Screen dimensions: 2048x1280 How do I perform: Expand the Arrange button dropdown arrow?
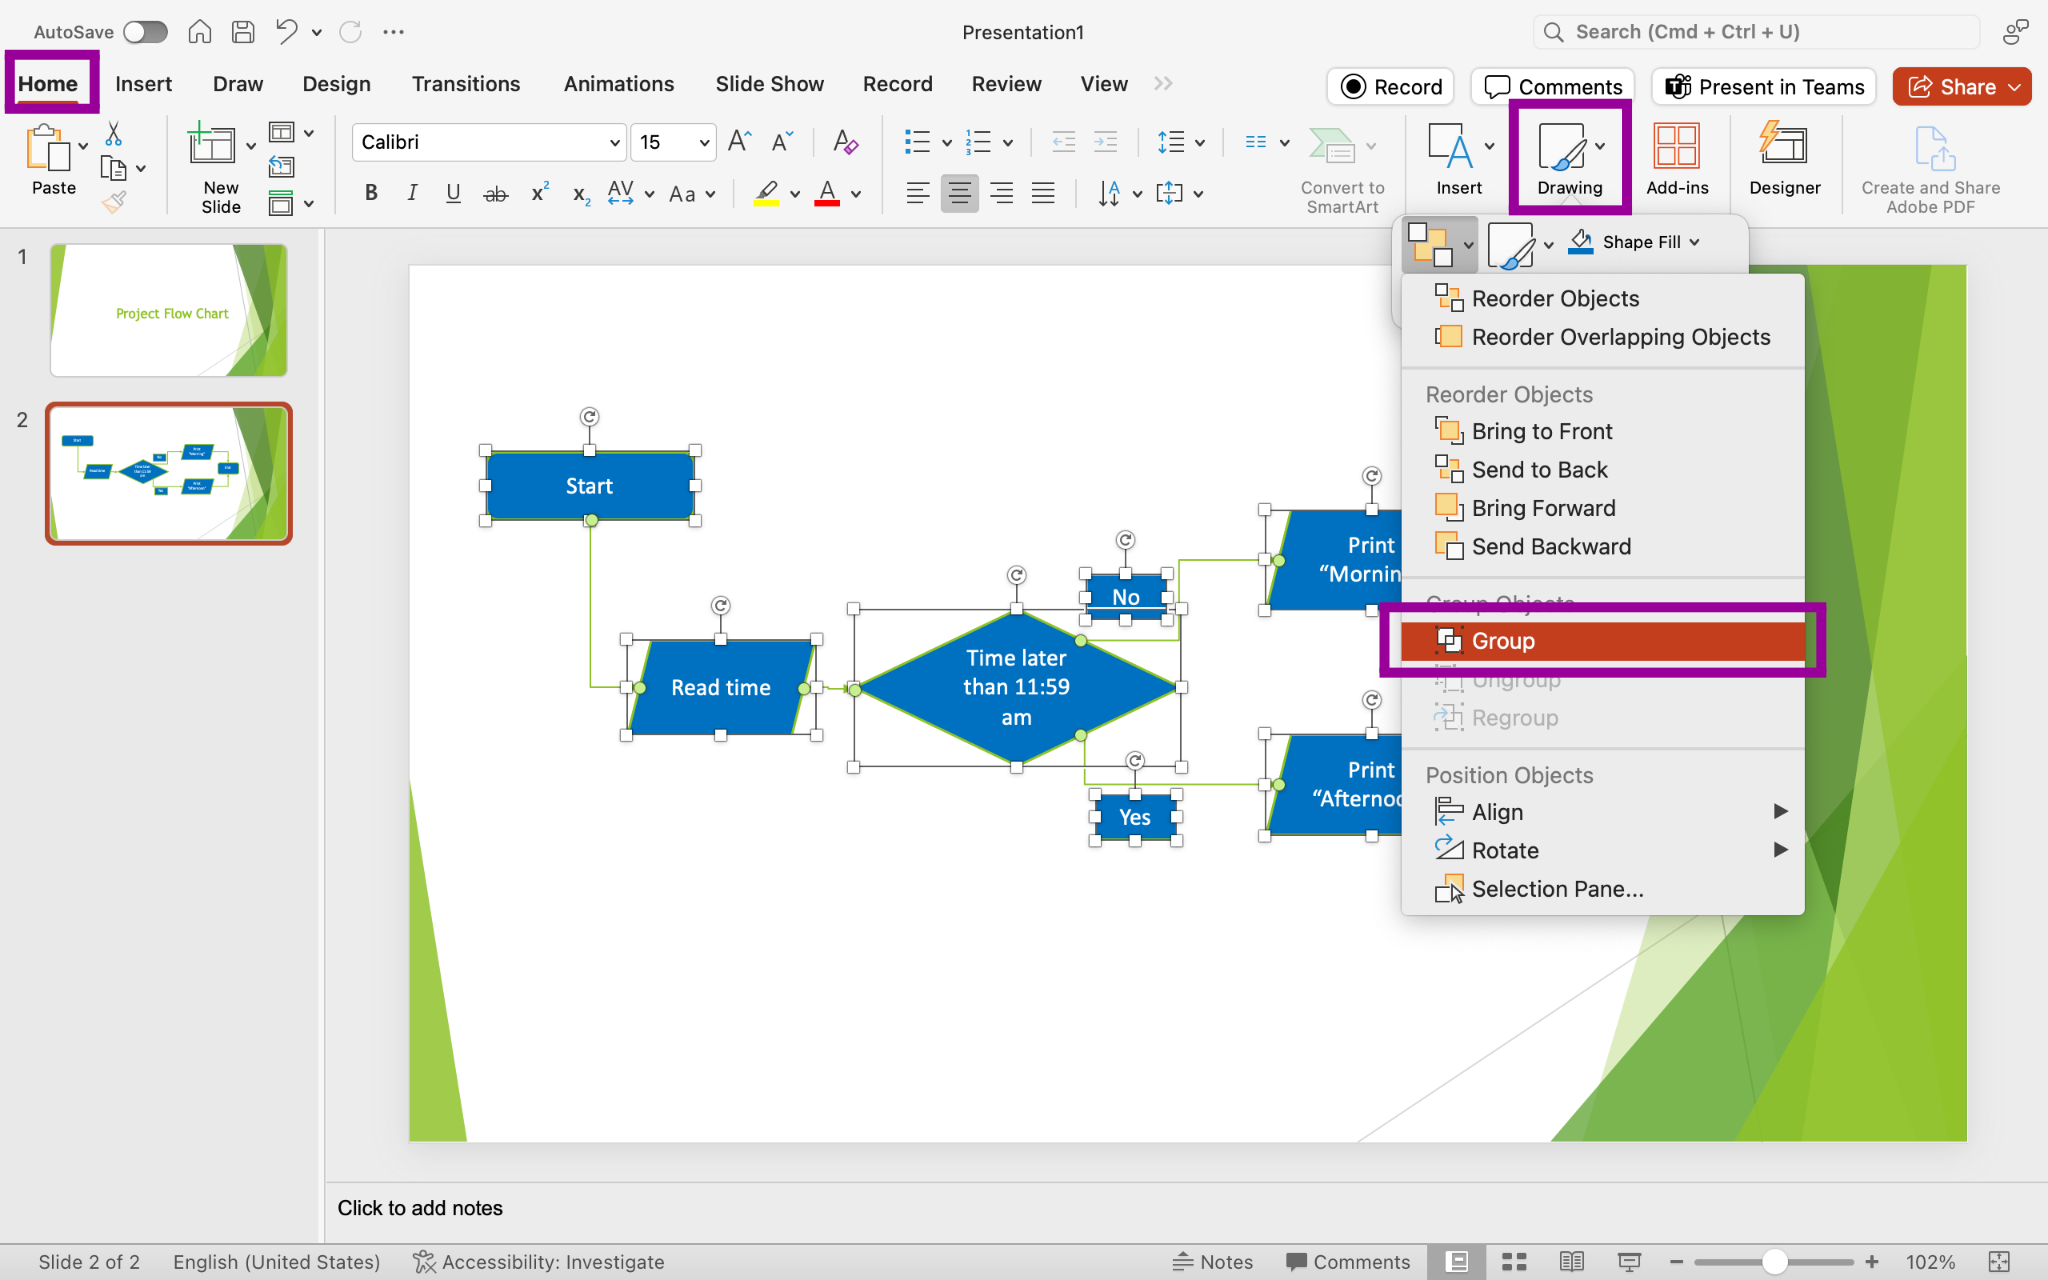coord(1468,245)
